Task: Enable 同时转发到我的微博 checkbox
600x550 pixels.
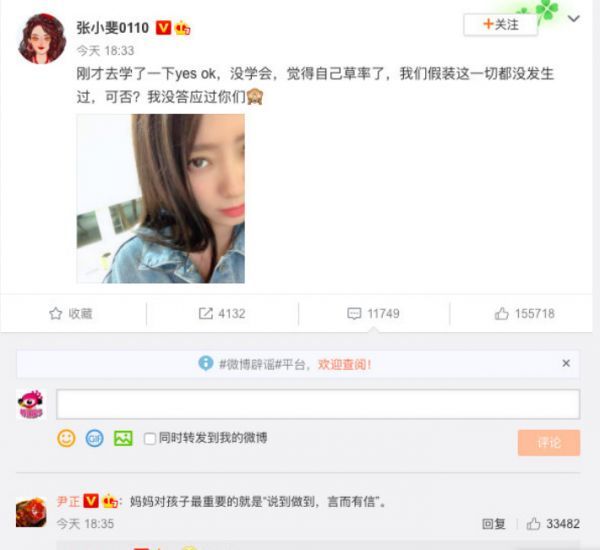Action: click(150, 439)
